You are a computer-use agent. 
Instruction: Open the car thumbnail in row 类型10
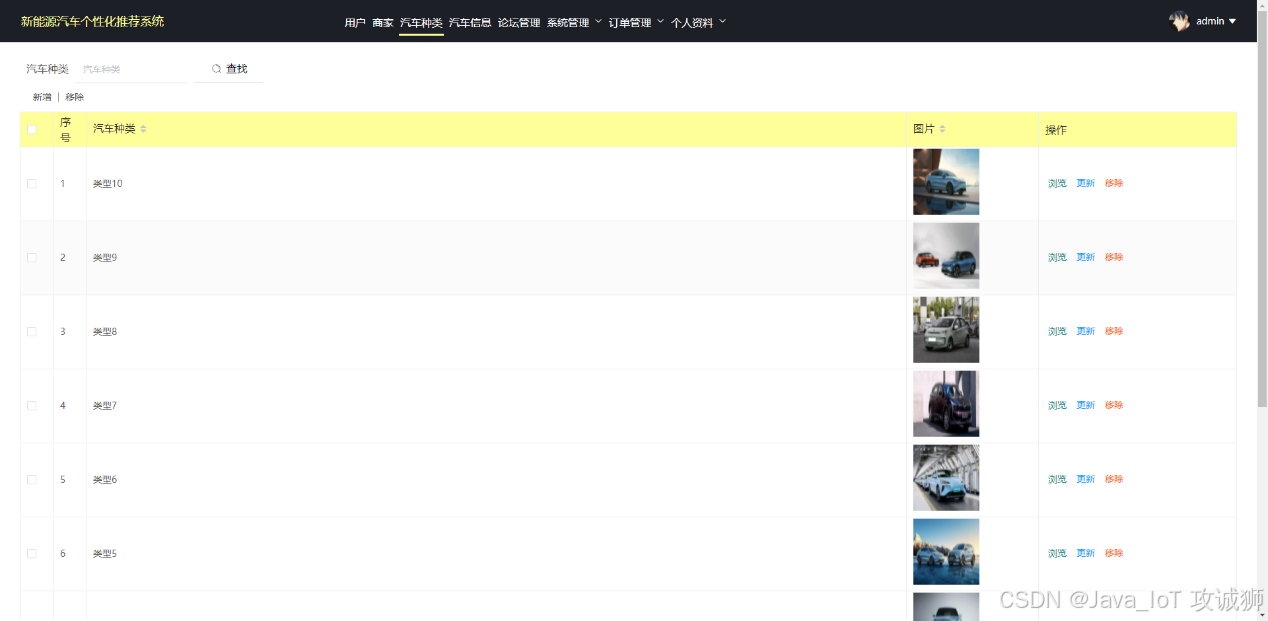pyautogui.click(x=946, y=182)
